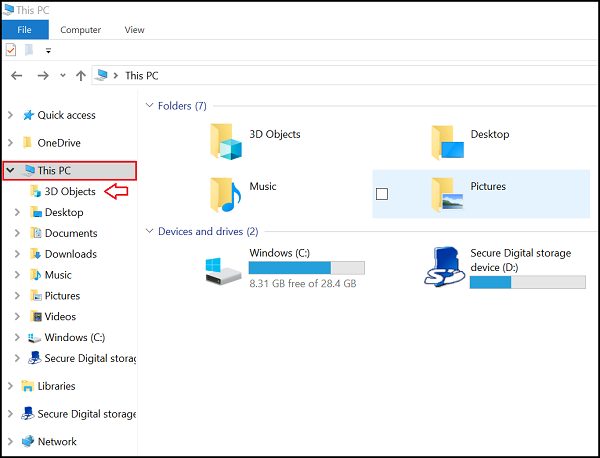Switch to the View ribbon tab
The width and height of the screenshot is (600, 458).
pos(134,30)
